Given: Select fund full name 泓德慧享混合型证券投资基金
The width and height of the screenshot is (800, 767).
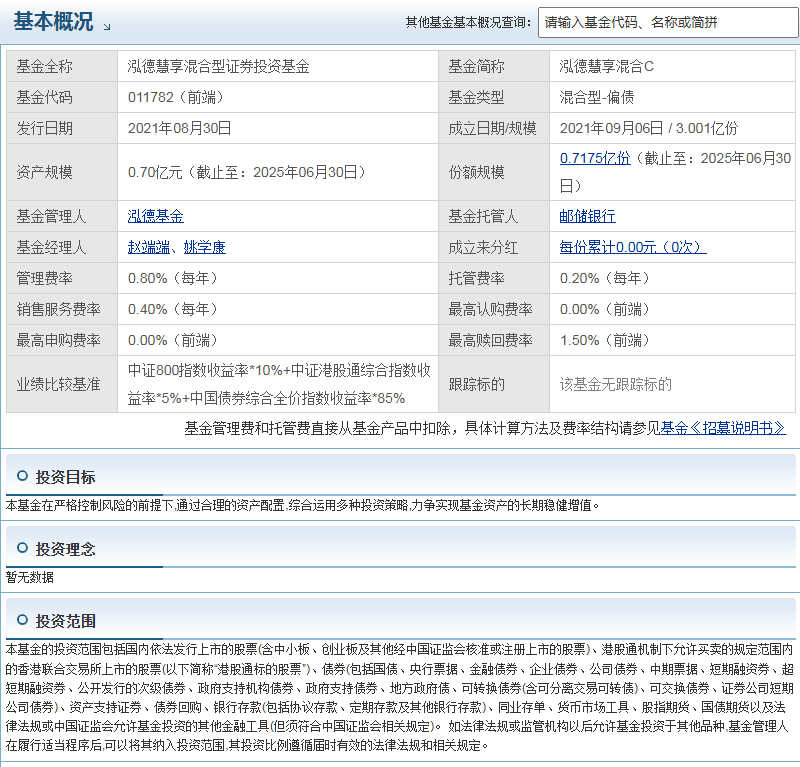Looking at the screenshot, I should tap(218, 66).
